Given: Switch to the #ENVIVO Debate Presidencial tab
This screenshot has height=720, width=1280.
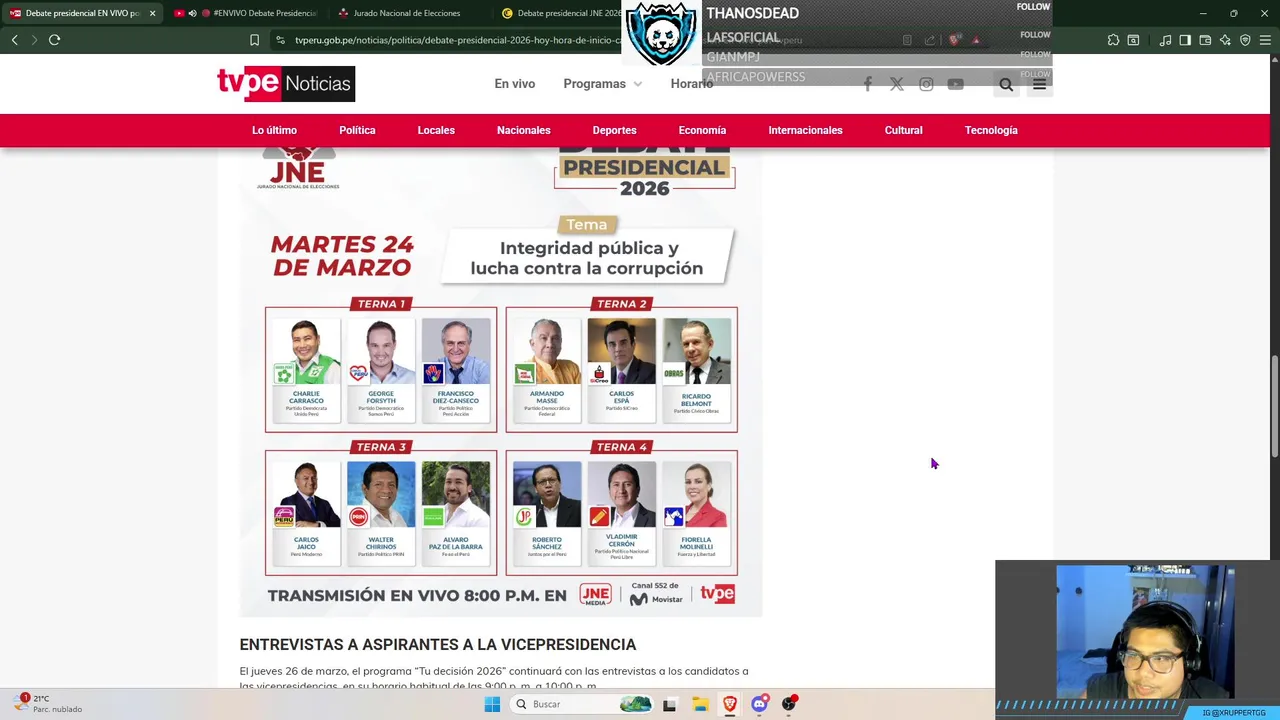Looking at the screenshot, I should tap(245, 13).
